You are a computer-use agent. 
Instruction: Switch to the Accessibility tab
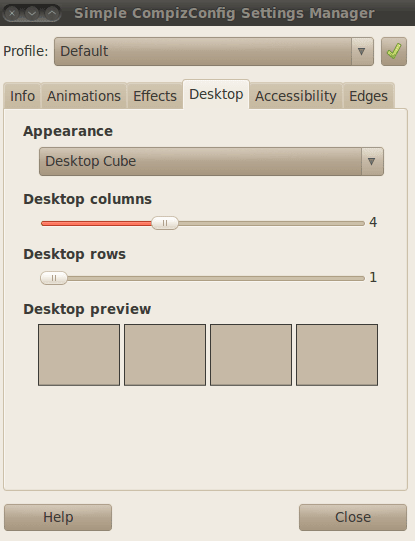coord(296,96)
